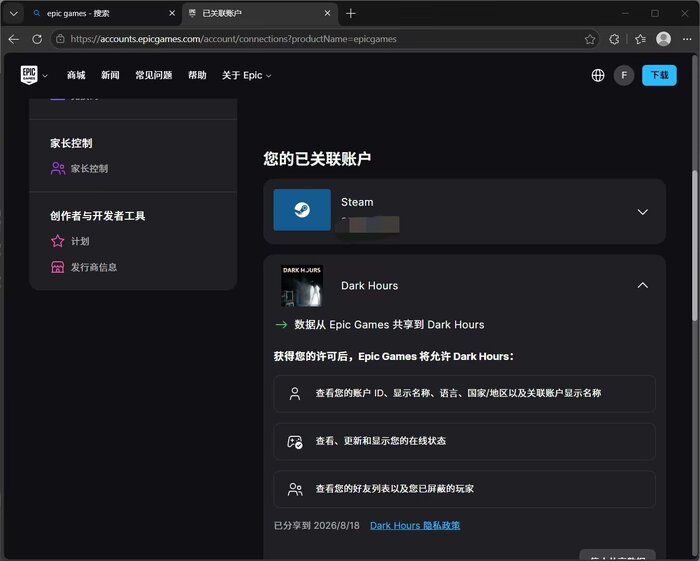Click the address bar URL
This screenshot has height=561, width=700.
pyautogui.click(x=233, y=39)
